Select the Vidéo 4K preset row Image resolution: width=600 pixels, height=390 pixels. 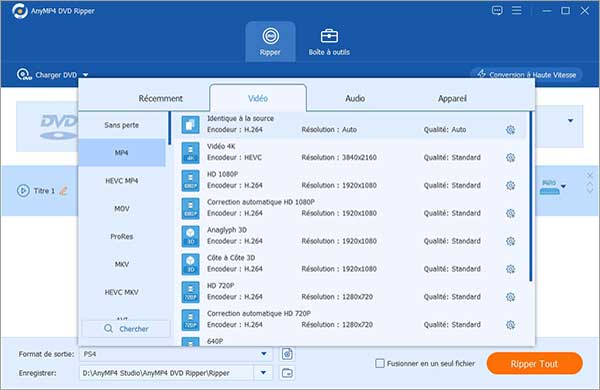(x=351, y=152)
